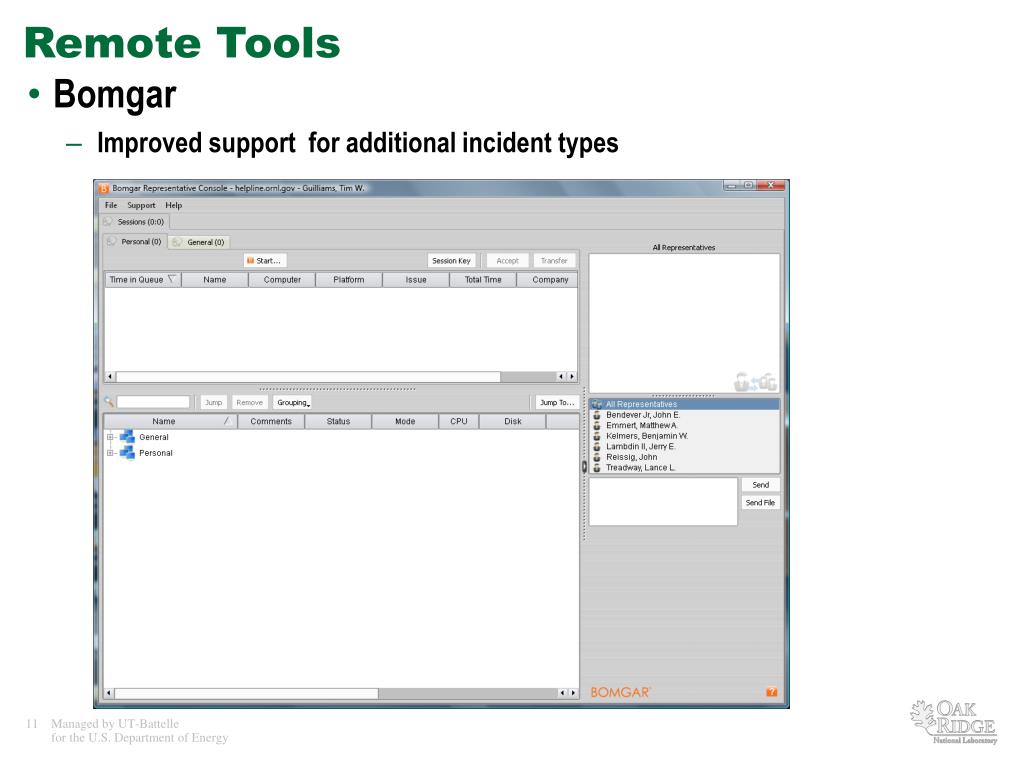This screenshot has height=768, width=1024.
Task: Click the jump list scrollbar left arrow
Action: (x=109, y=693)
